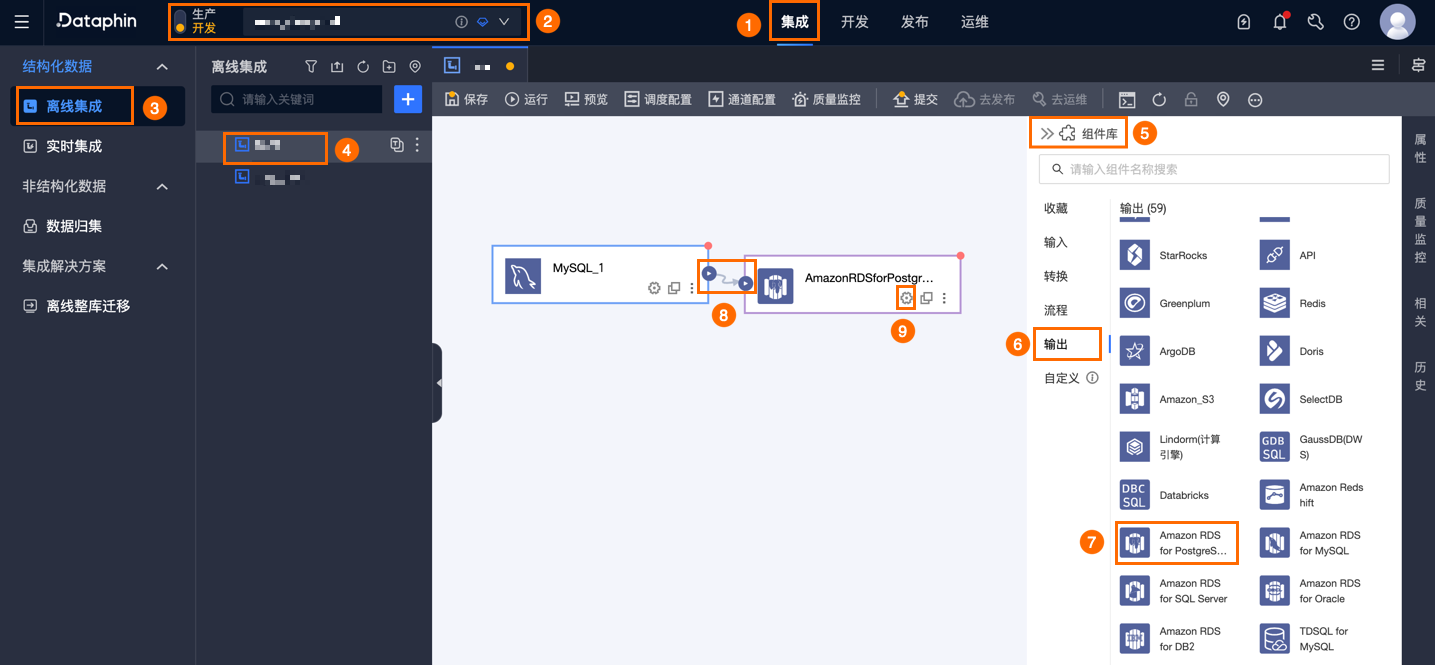
Task: Open the notification bell
Action: coord(1280,21)
